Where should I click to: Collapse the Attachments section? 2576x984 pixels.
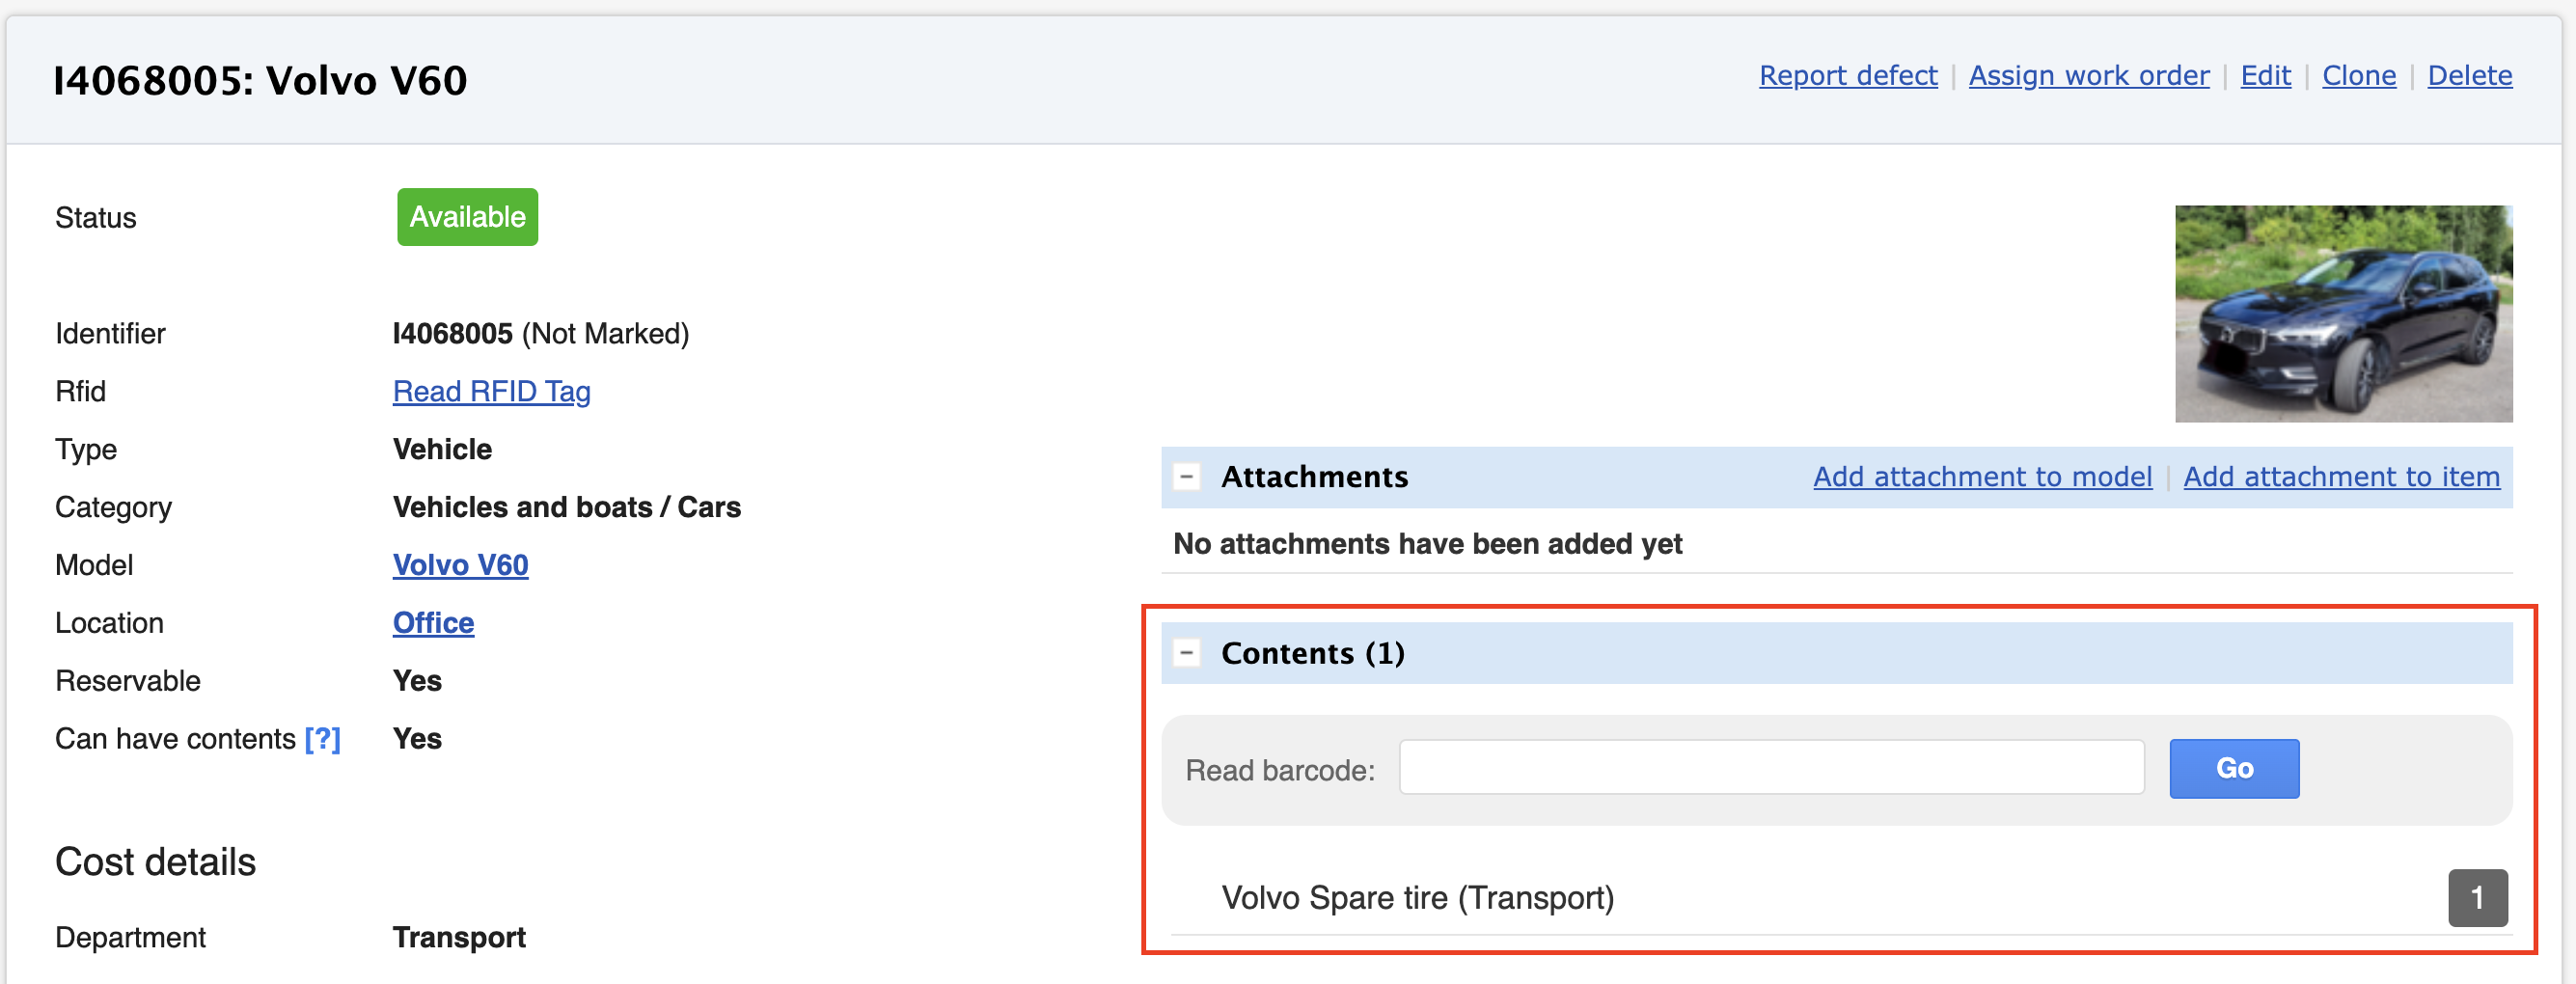[x=1186, y=477]
